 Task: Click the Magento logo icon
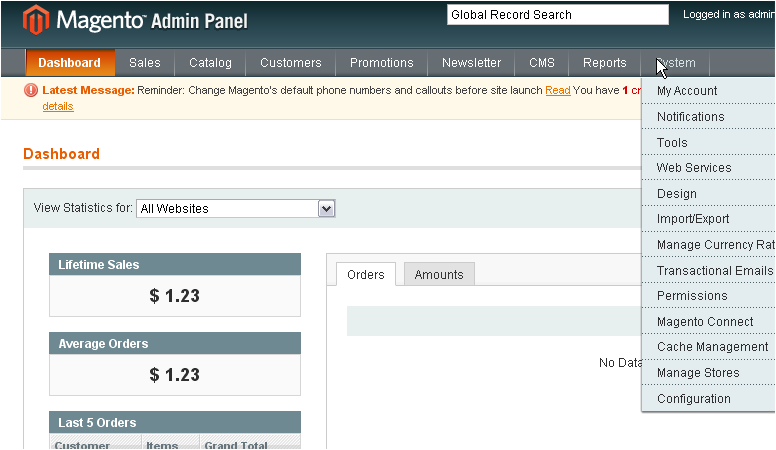pos(36,19)
